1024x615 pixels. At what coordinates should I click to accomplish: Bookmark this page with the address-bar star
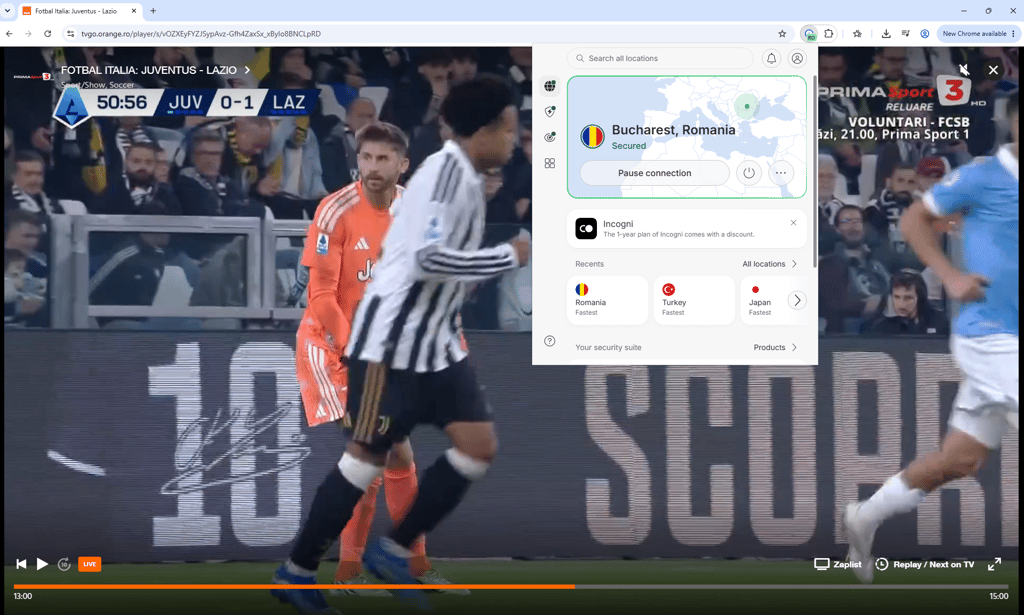(782, 34)
